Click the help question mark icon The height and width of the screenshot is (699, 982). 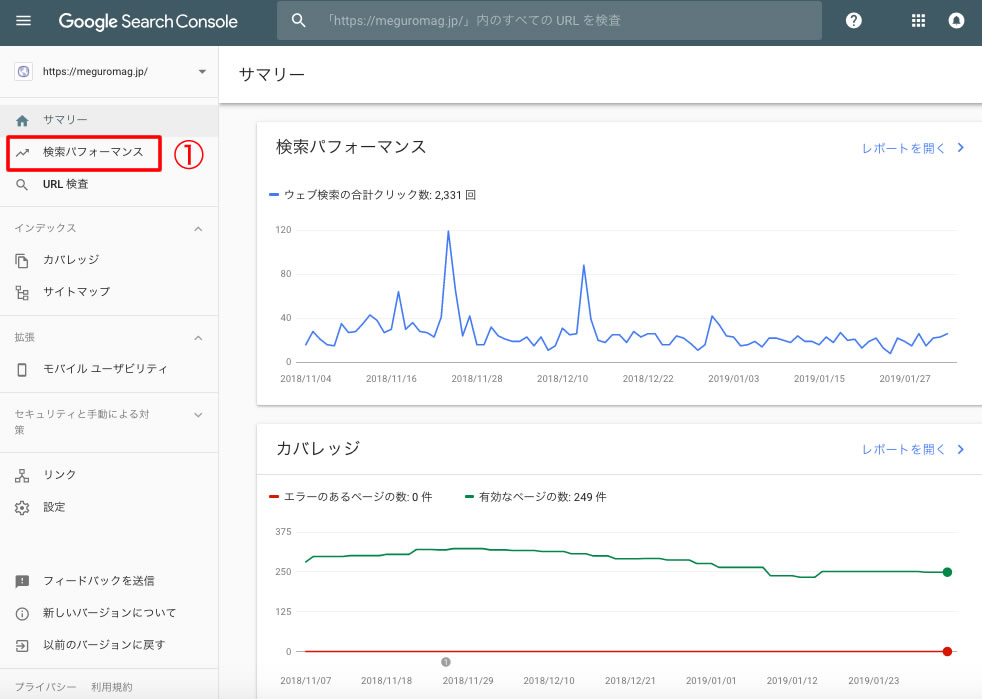coord(853,21)
